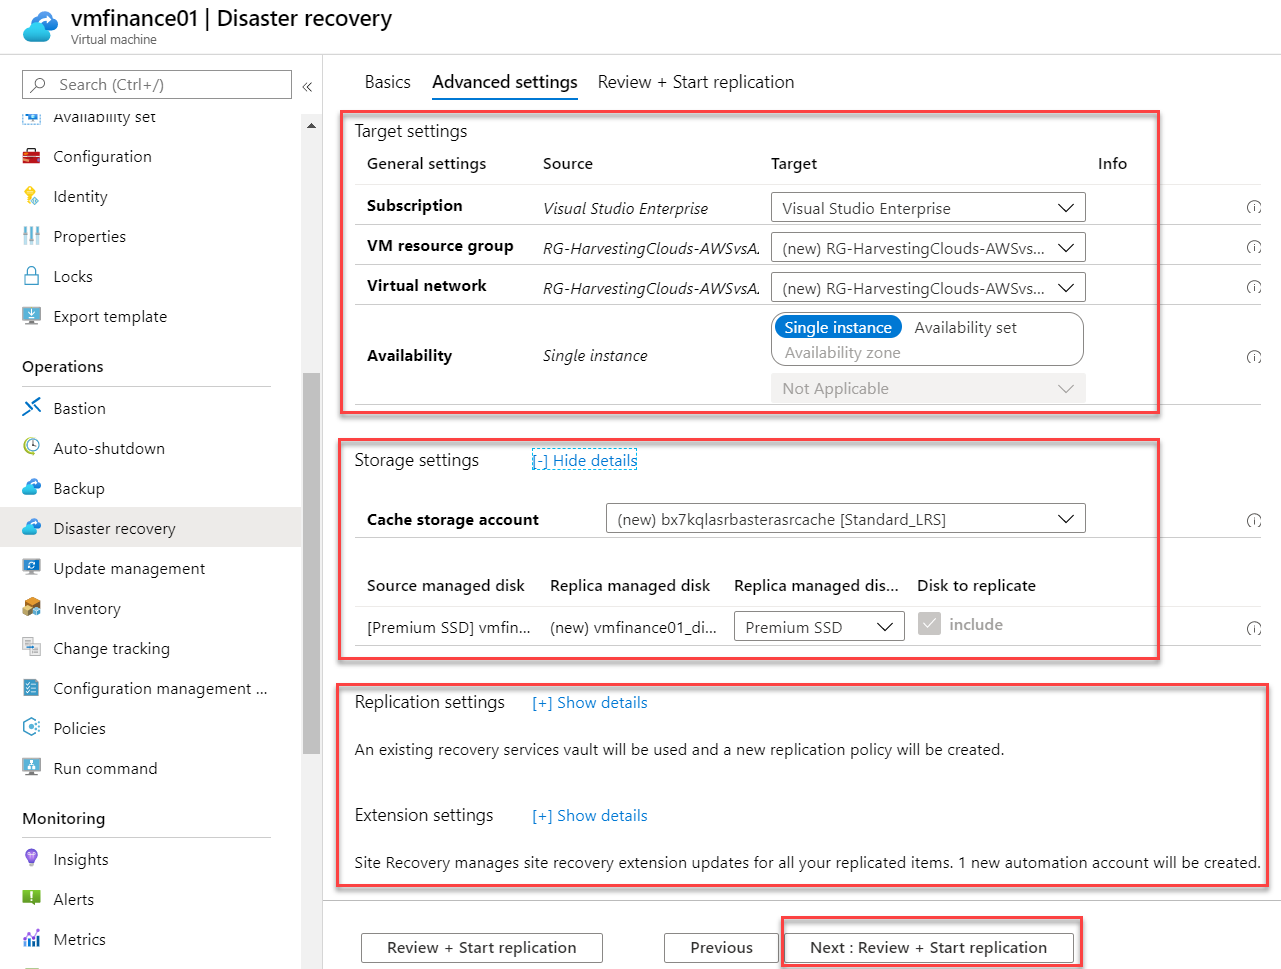Click the Configuration toolbox icon in sidebar
Viewport: 1281px width, 969px height.
click(x=32, y=156)
